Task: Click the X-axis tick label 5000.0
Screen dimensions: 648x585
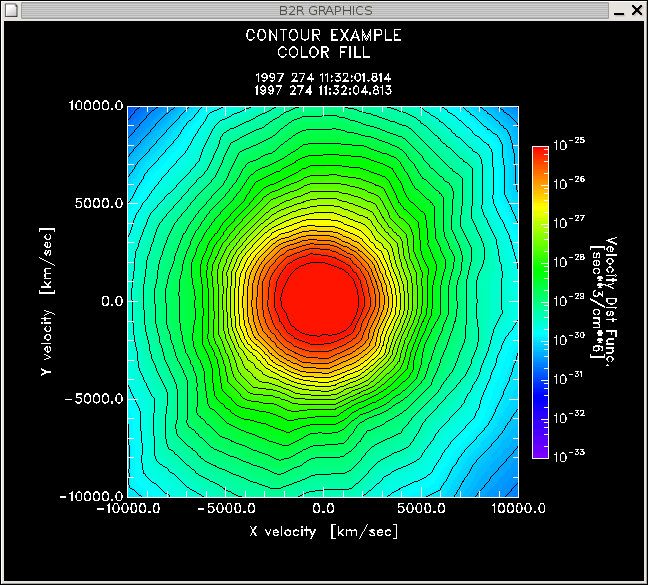Action: 422,509
